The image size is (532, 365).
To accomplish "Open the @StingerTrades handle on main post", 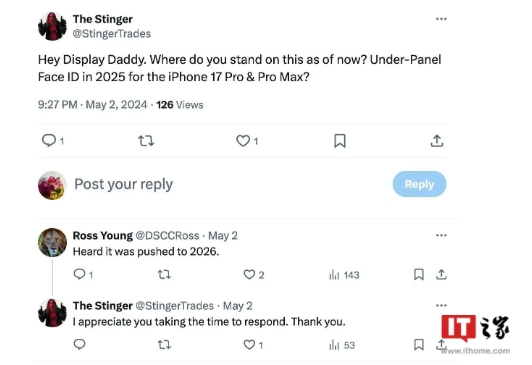I will [x=112, y=34].
